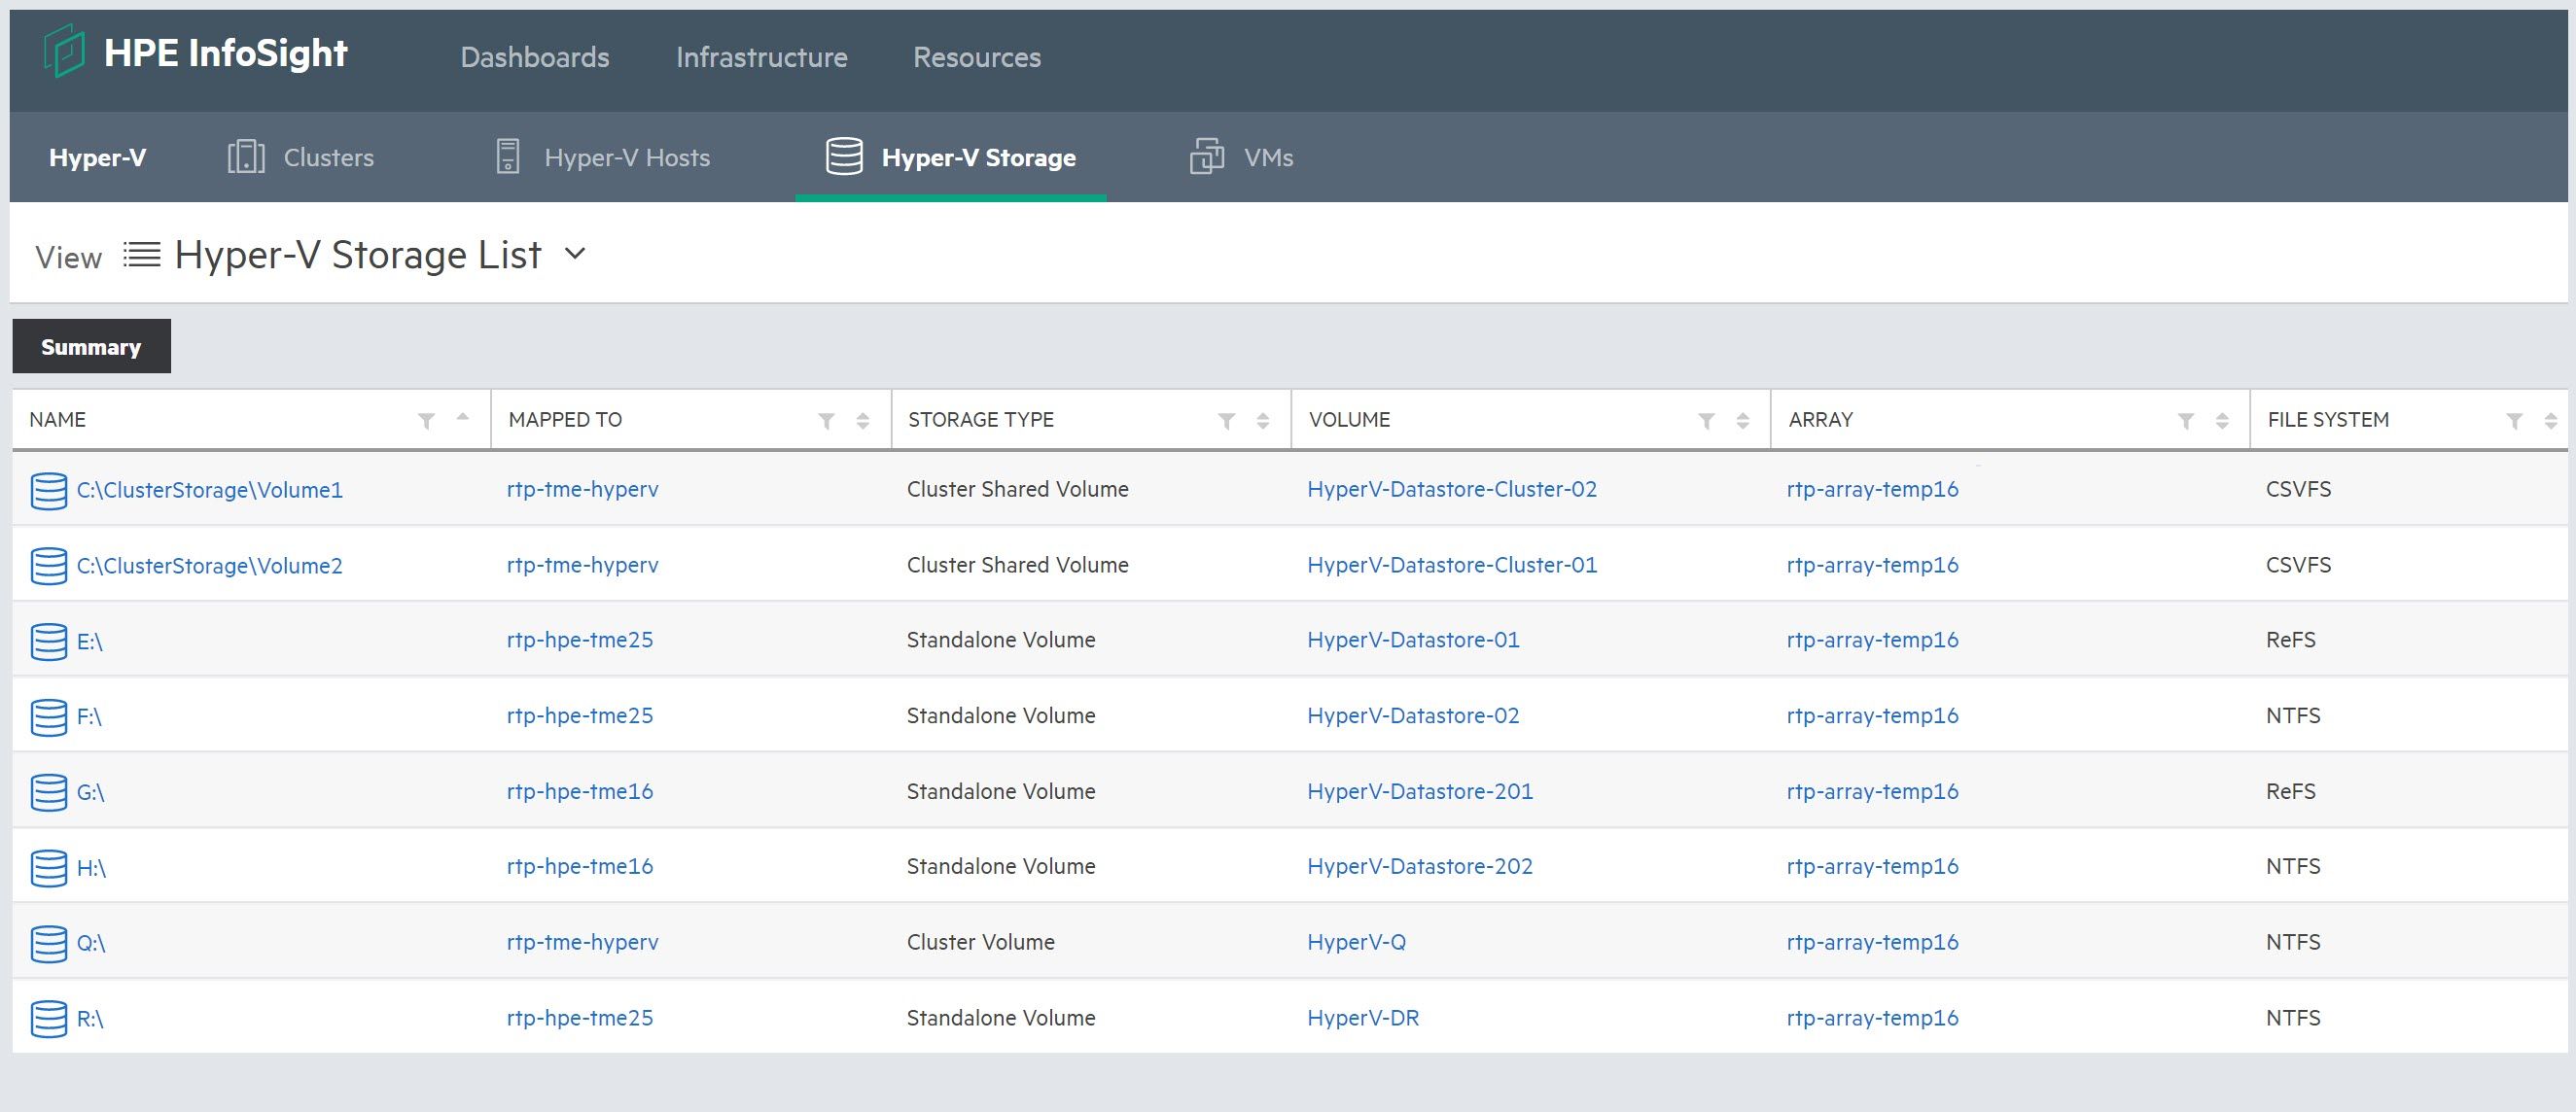The image size is (2576, 1112).
Task: Click the HPE InfoSight logo icon
Action: click(x=64, y=51)
